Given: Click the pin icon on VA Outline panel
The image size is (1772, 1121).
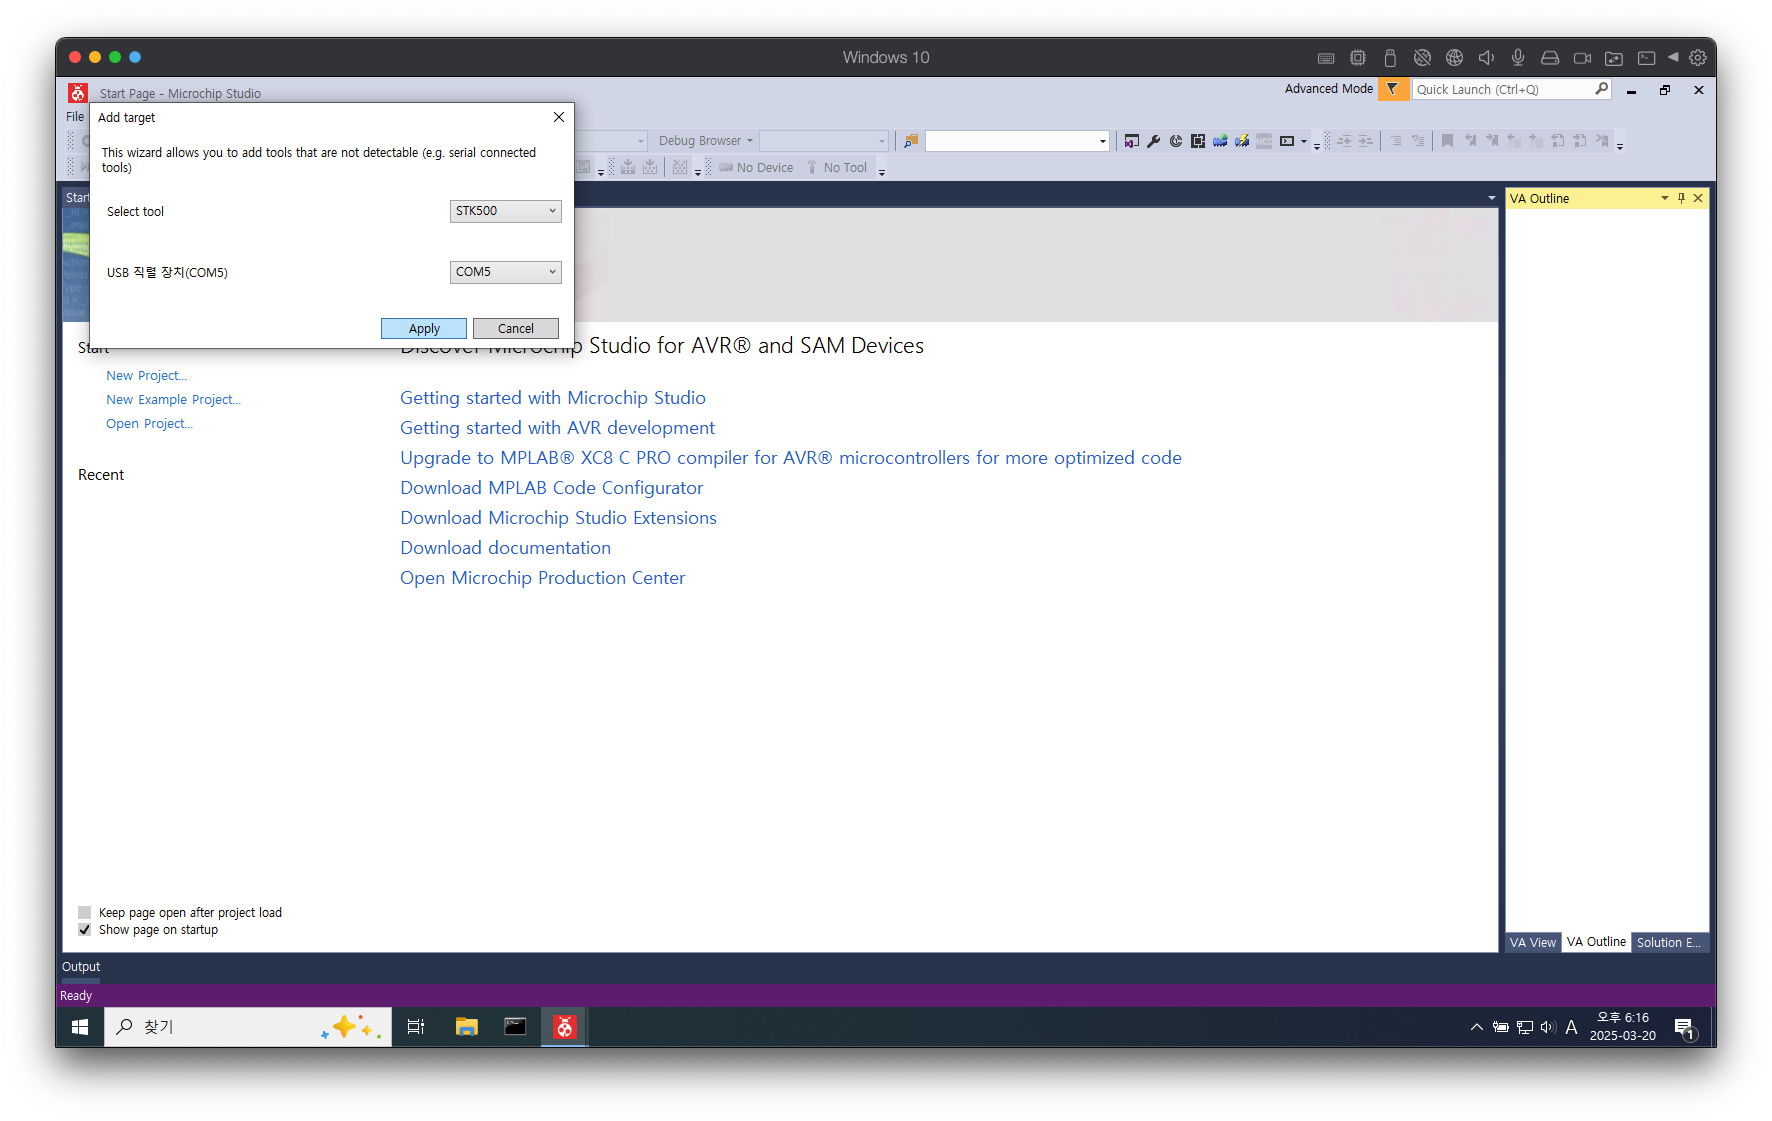Looking at the screenshot, I should point(1681,198).
